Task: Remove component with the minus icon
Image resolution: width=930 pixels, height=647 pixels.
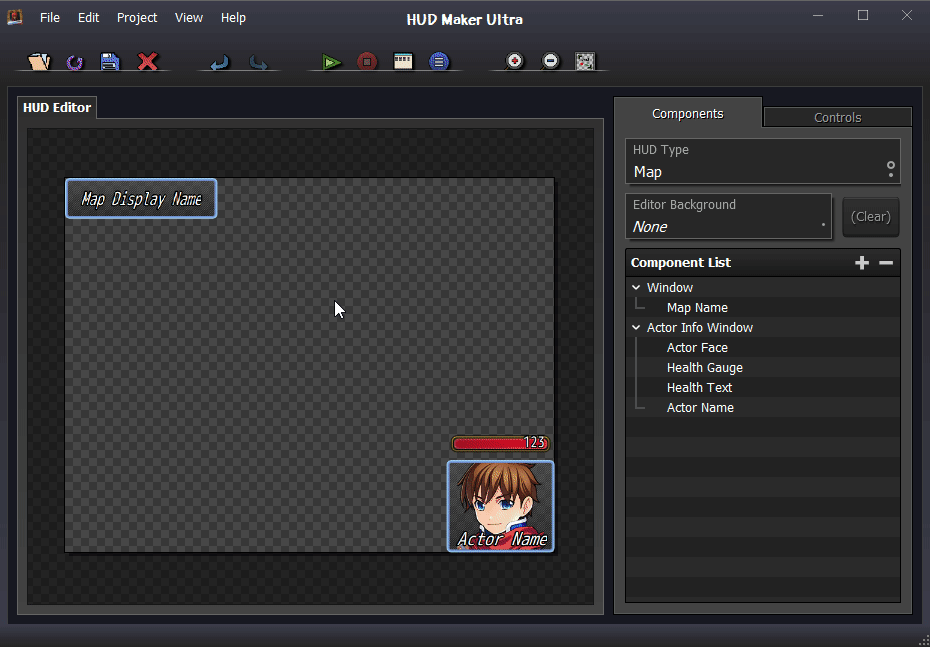Action: (x=886, y=263)
